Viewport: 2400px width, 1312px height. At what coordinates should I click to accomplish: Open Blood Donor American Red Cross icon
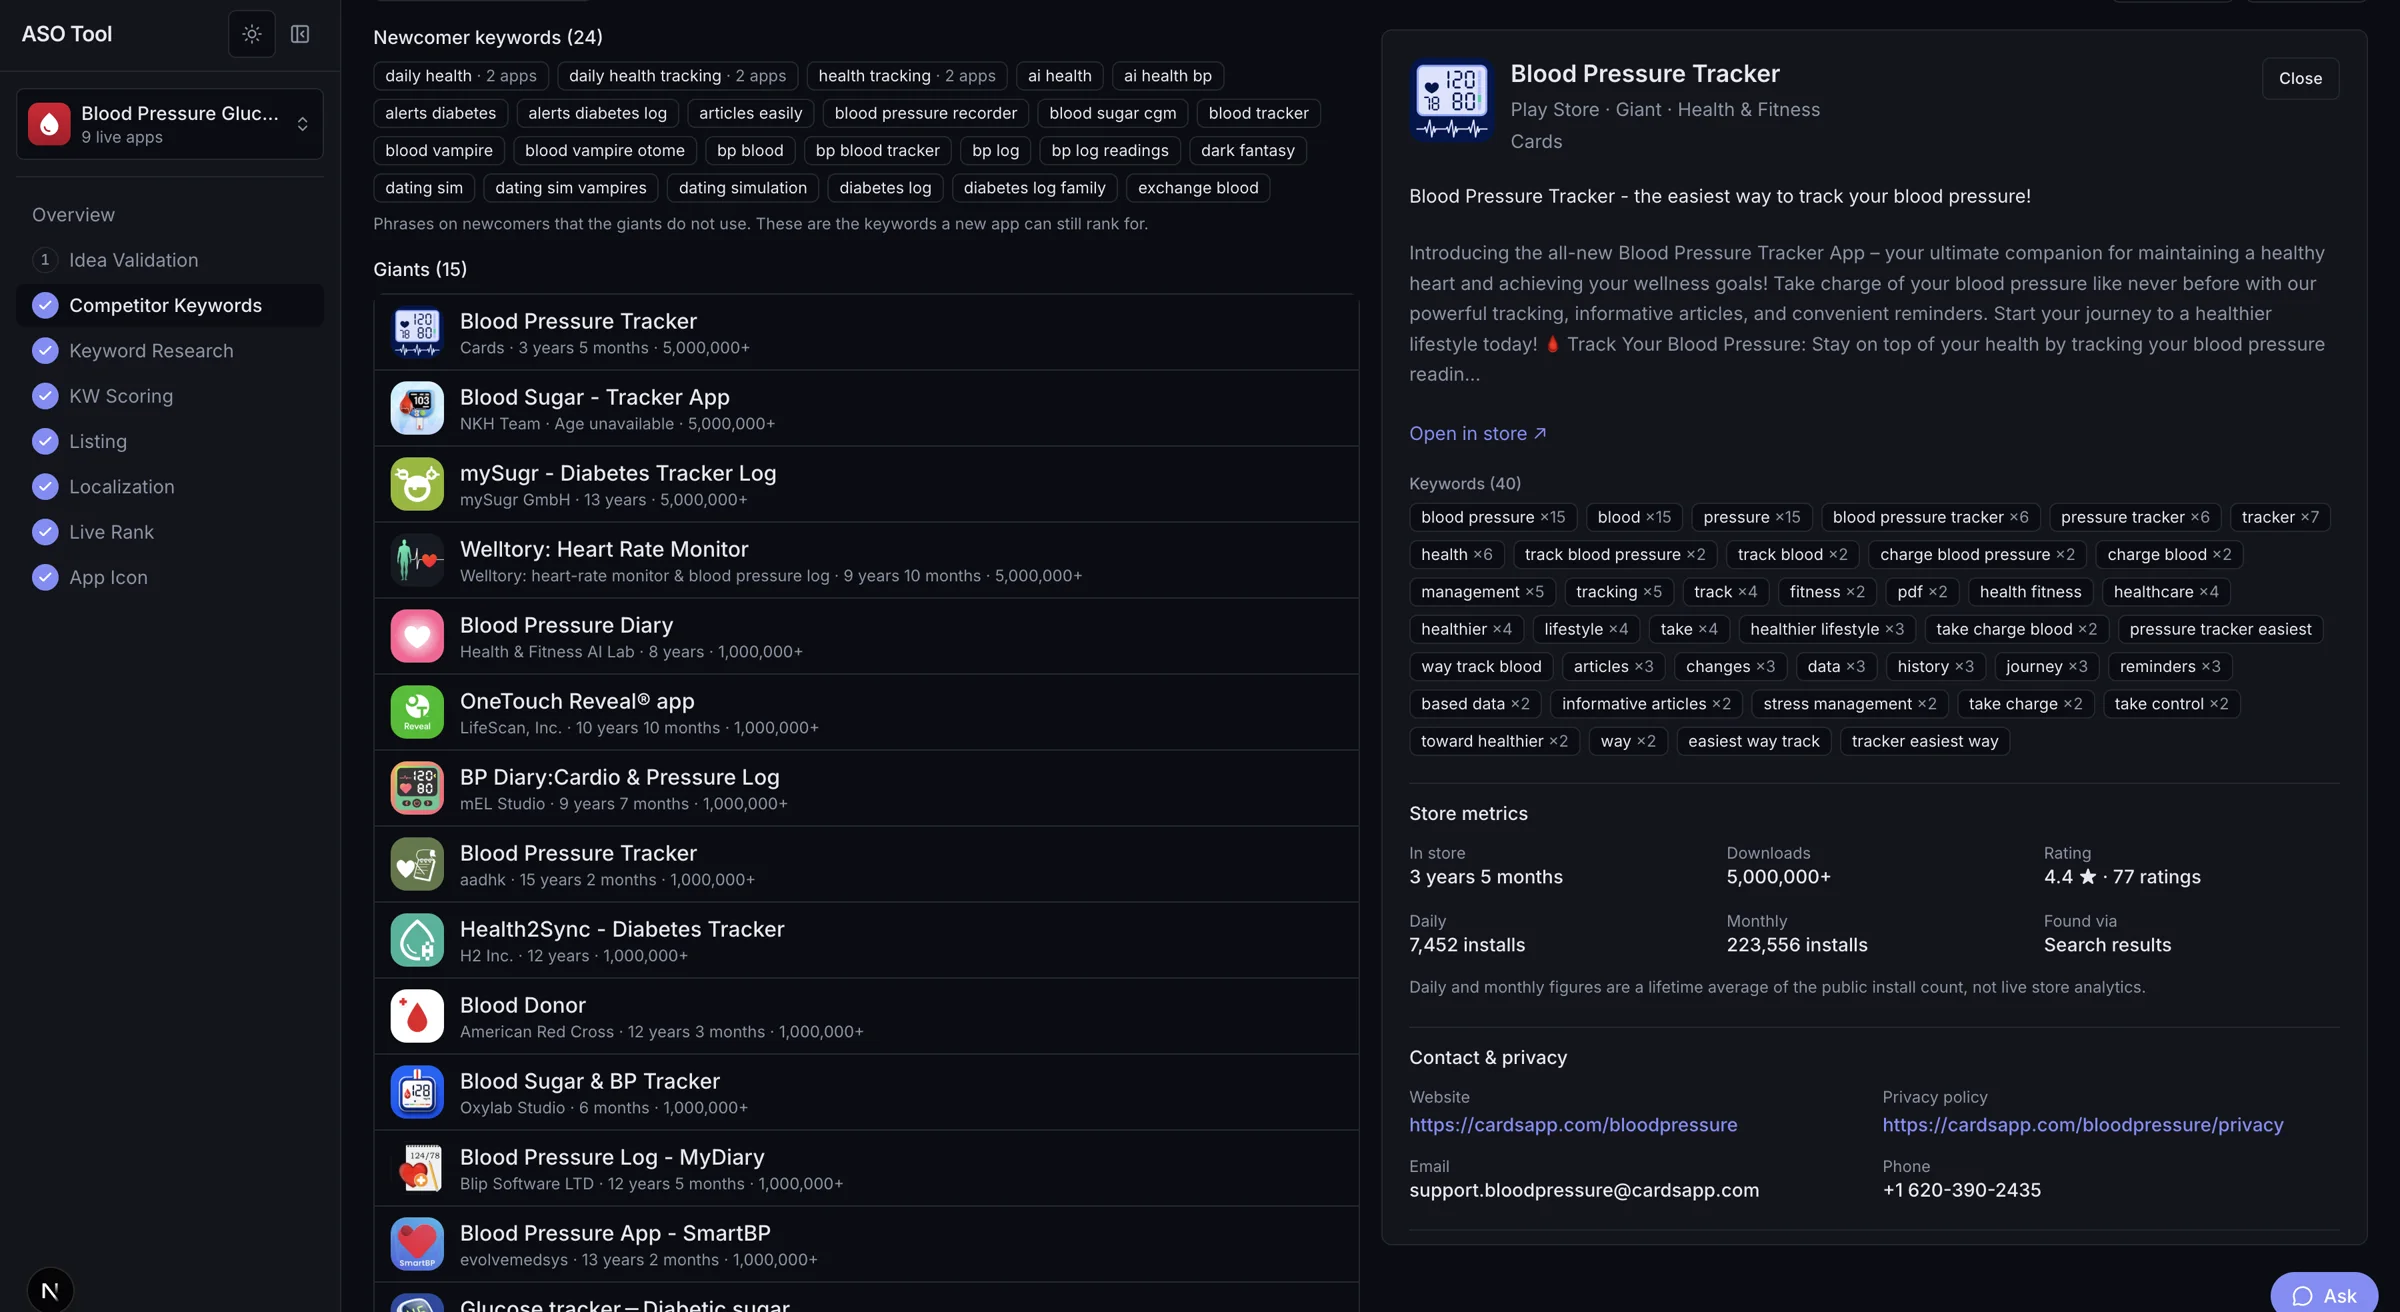click(x=417, y=1017)
